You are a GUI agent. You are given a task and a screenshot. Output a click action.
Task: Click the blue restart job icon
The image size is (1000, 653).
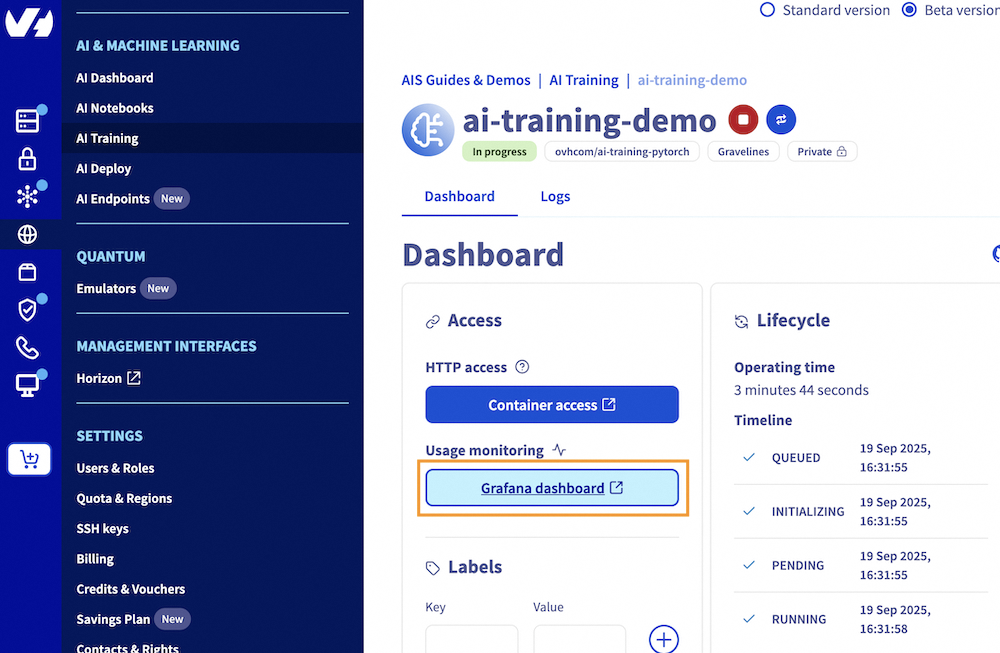(781, 120)
